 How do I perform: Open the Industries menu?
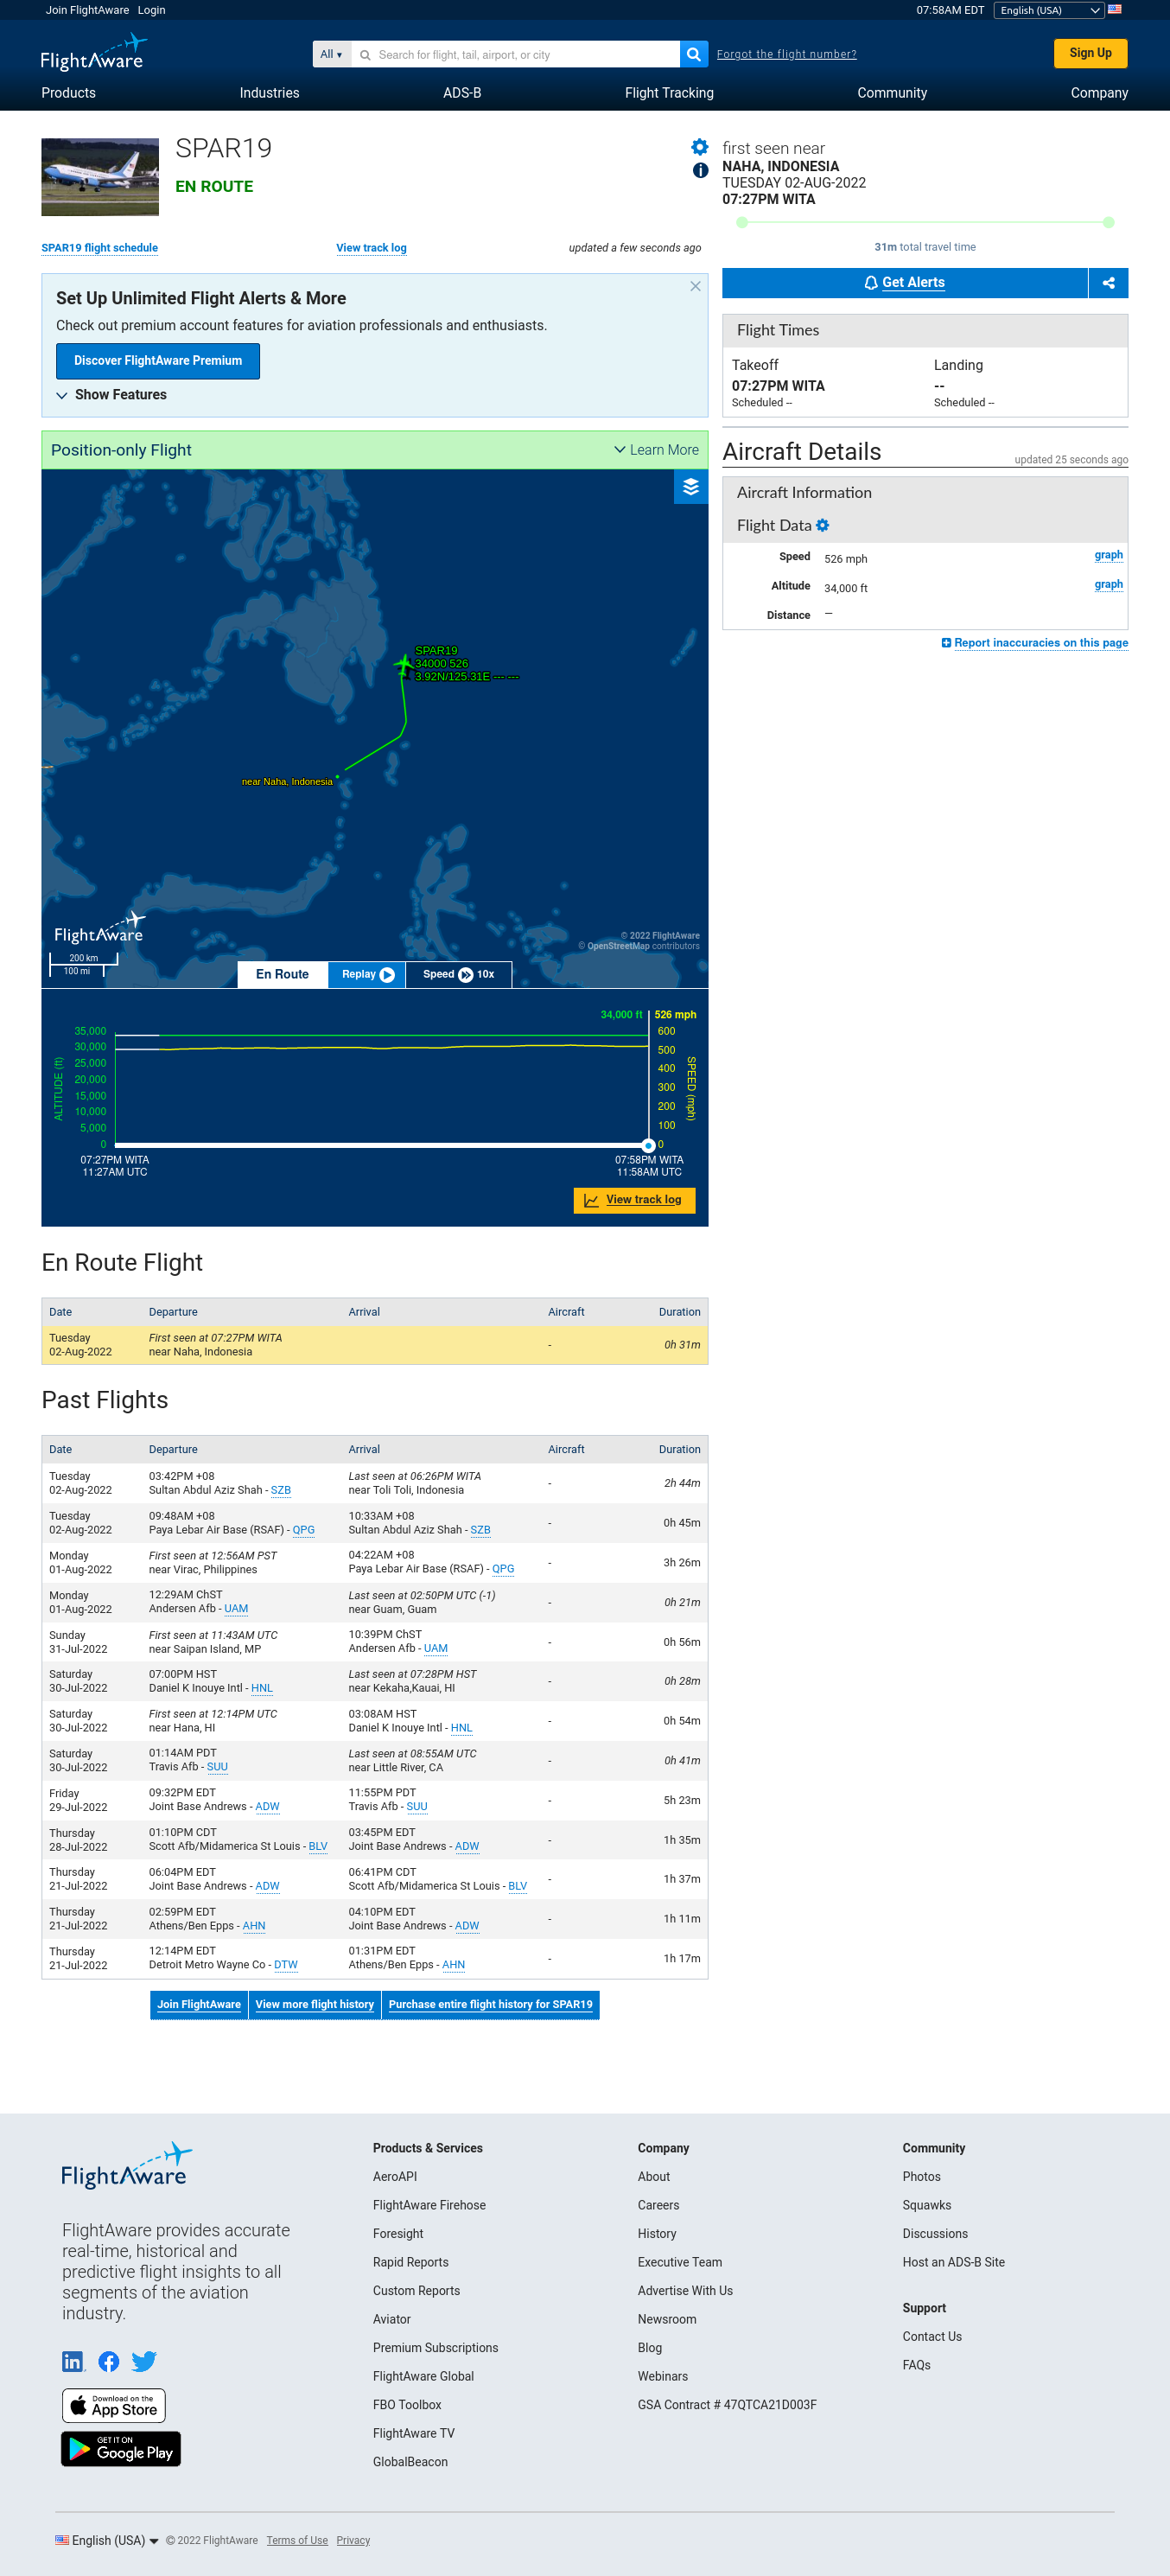(x=269, y=93)
